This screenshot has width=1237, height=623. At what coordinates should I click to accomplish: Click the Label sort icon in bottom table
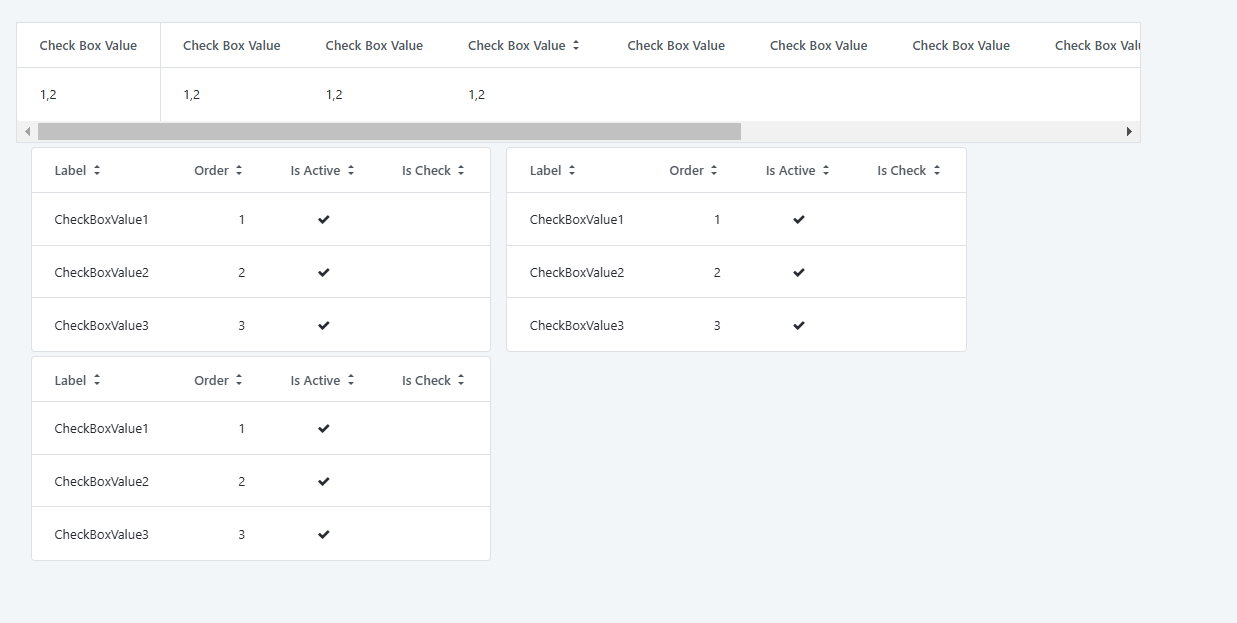coord(97,381)
